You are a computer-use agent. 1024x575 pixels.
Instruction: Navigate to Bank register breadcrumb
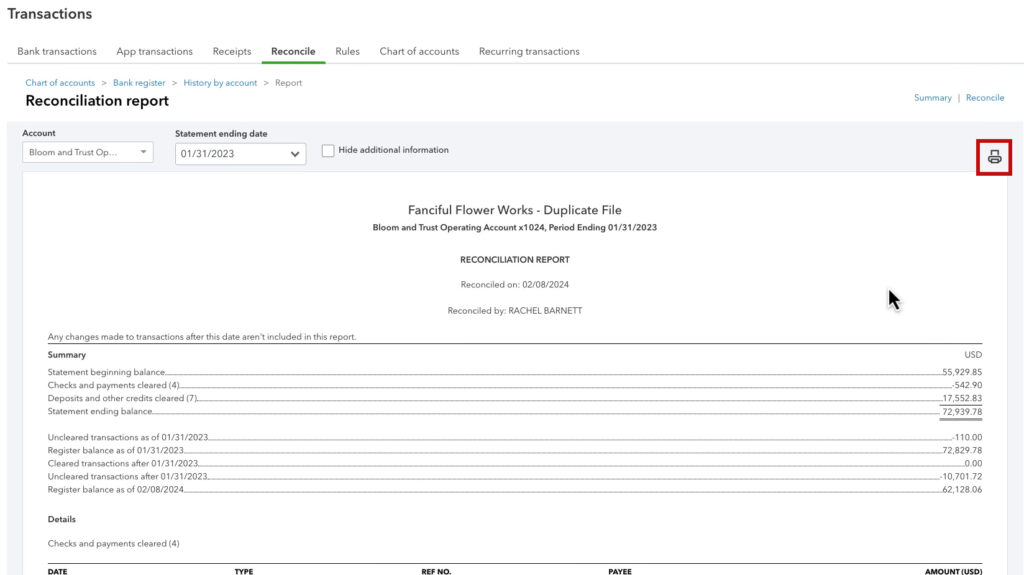pos(139,83)
